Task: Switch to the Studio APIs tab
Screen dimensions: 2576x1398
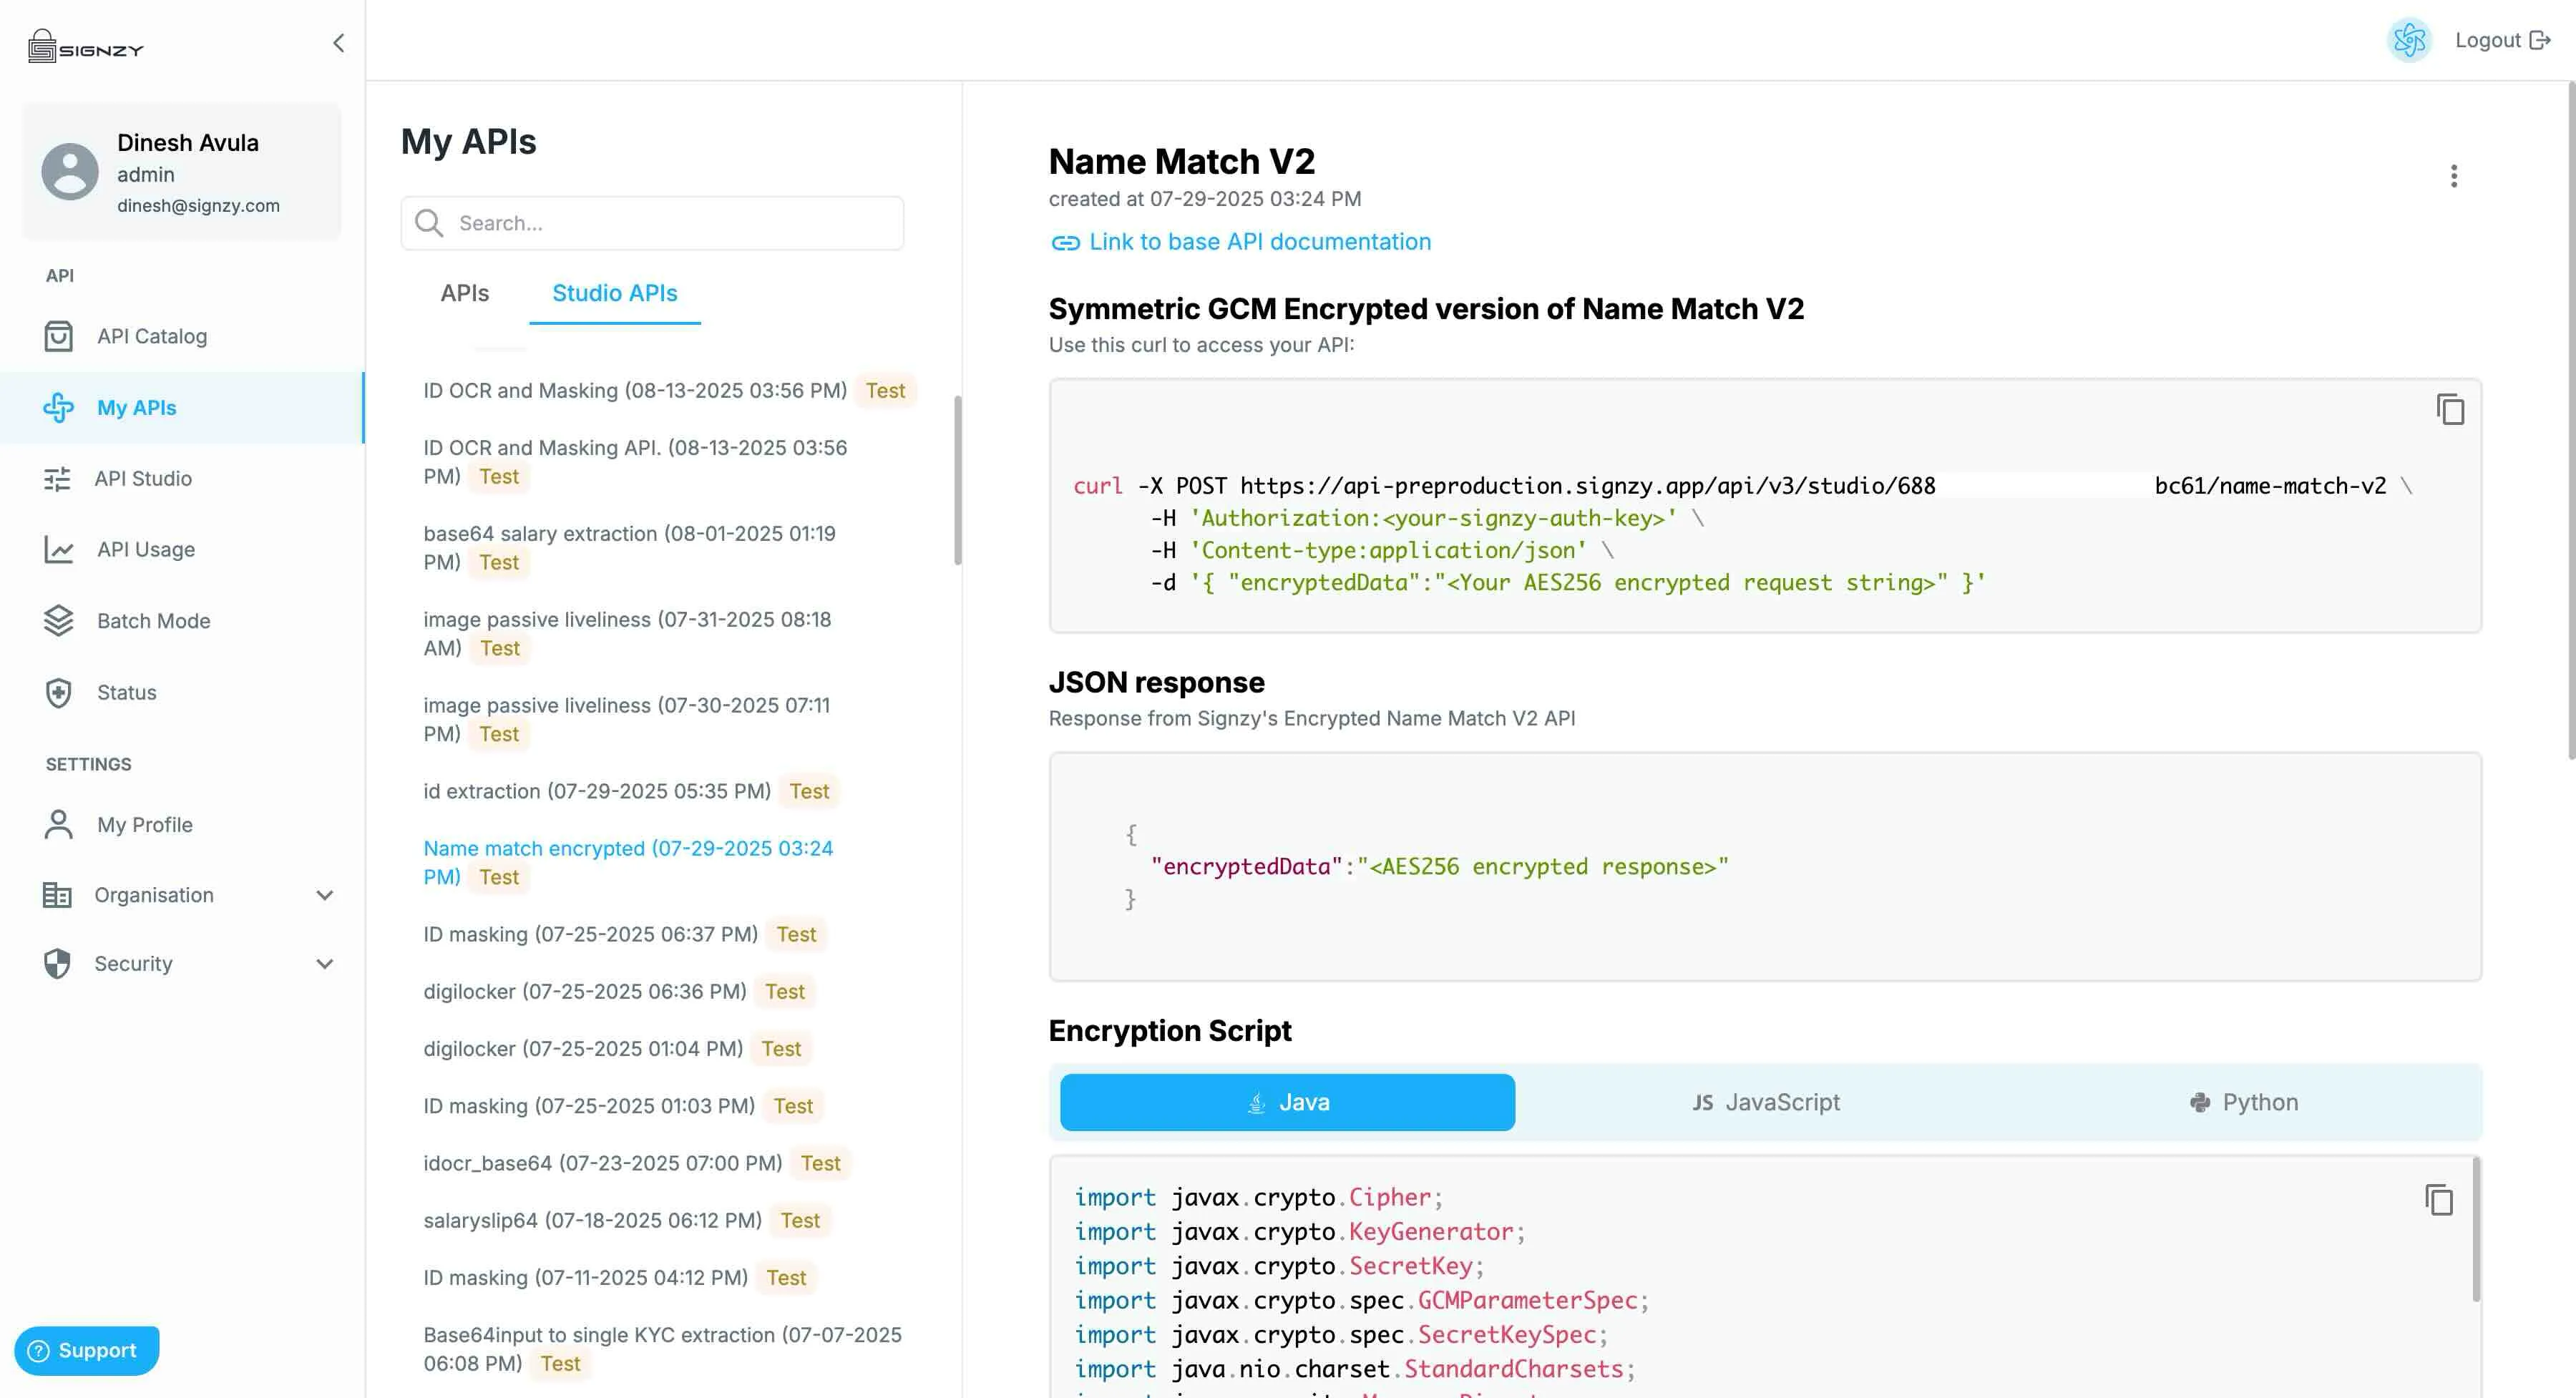Action: pos(615,293)
